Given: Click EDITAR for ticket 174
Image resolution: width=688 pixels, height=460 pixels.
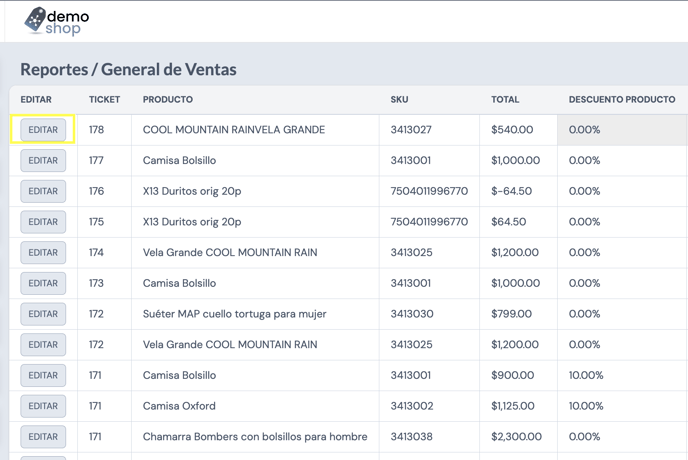Looking at the screenshot, I should point(43,252).
